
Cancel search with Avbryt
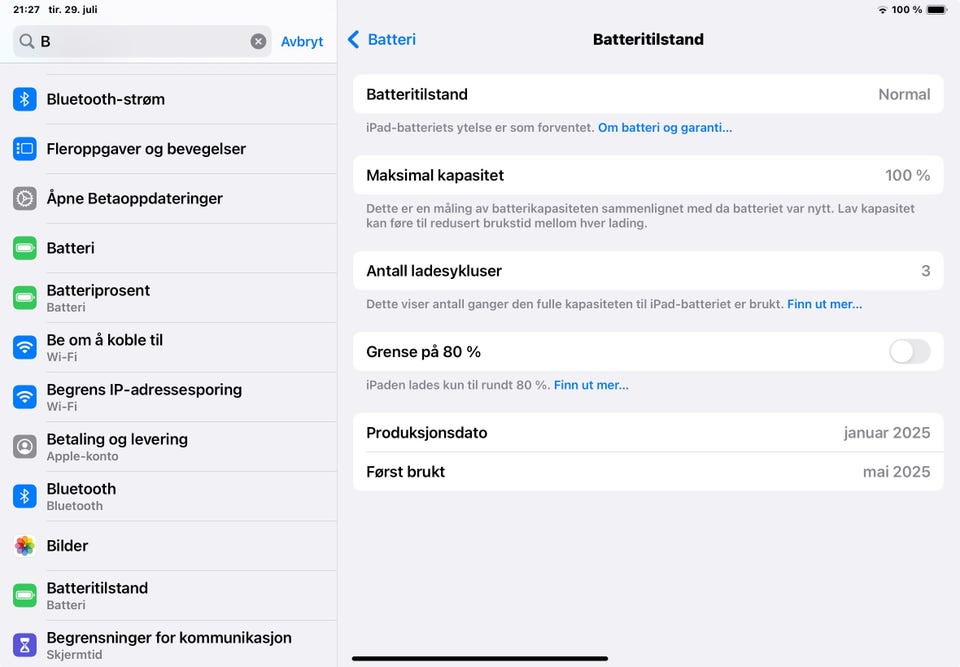tap(302, 41)
